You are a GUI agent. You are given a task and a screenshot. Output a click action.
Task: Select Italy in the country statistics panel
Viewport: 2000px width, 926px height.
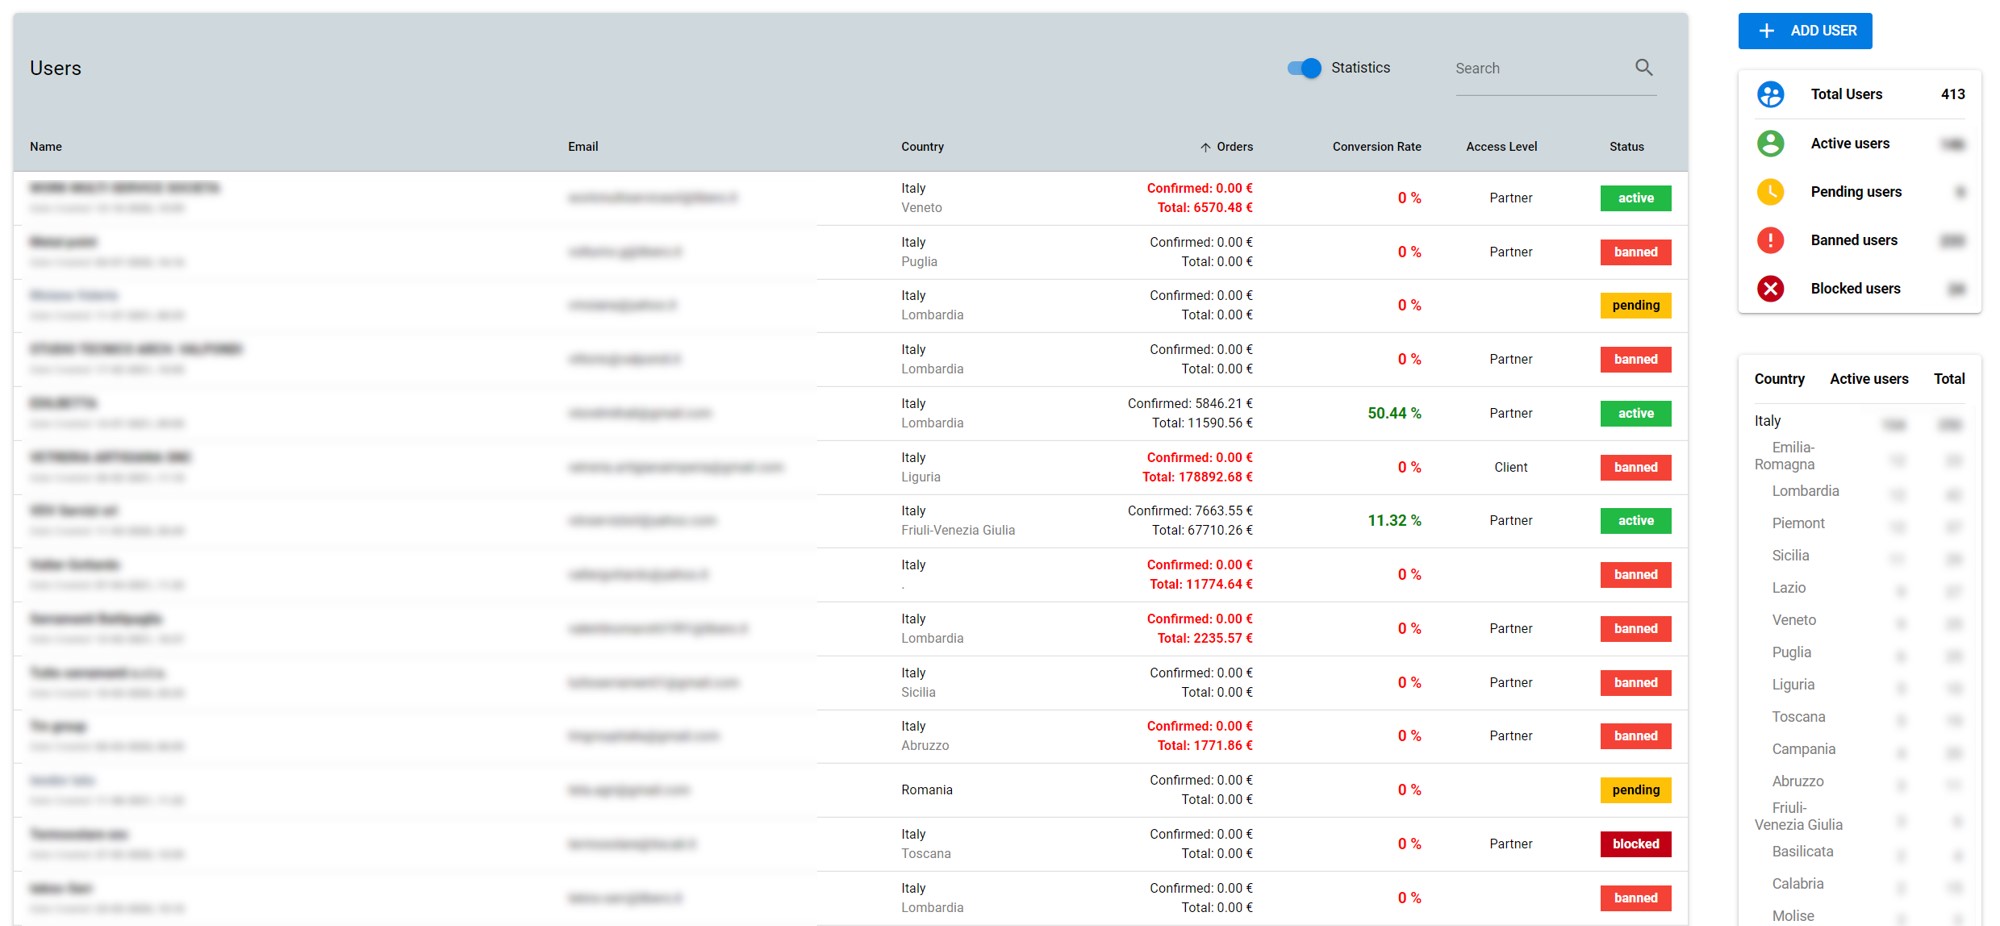click(x=1767, y=421)
